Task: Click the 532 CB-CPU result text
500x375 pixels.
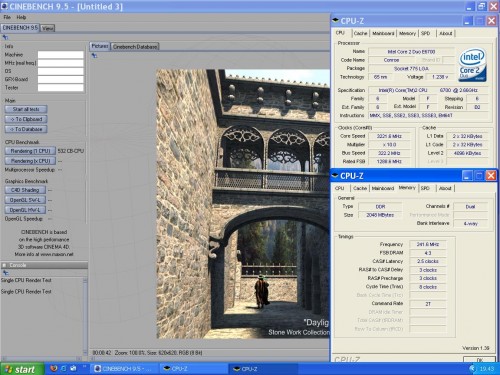Action: click(x=71, y=151)
